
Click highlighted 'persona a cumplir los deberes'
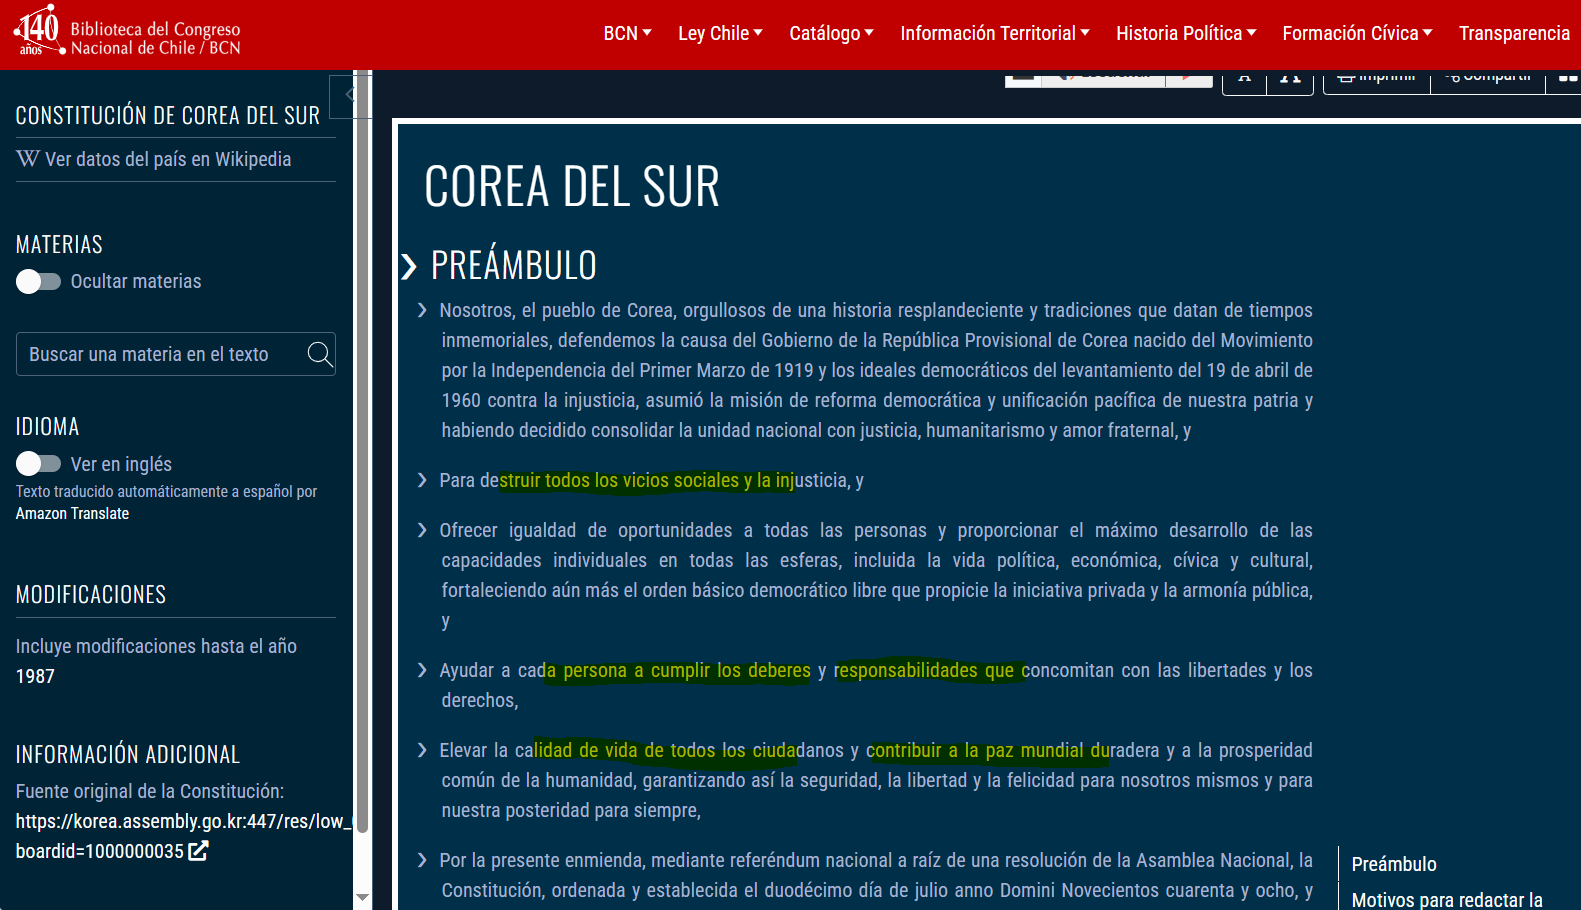pos(687,671)
